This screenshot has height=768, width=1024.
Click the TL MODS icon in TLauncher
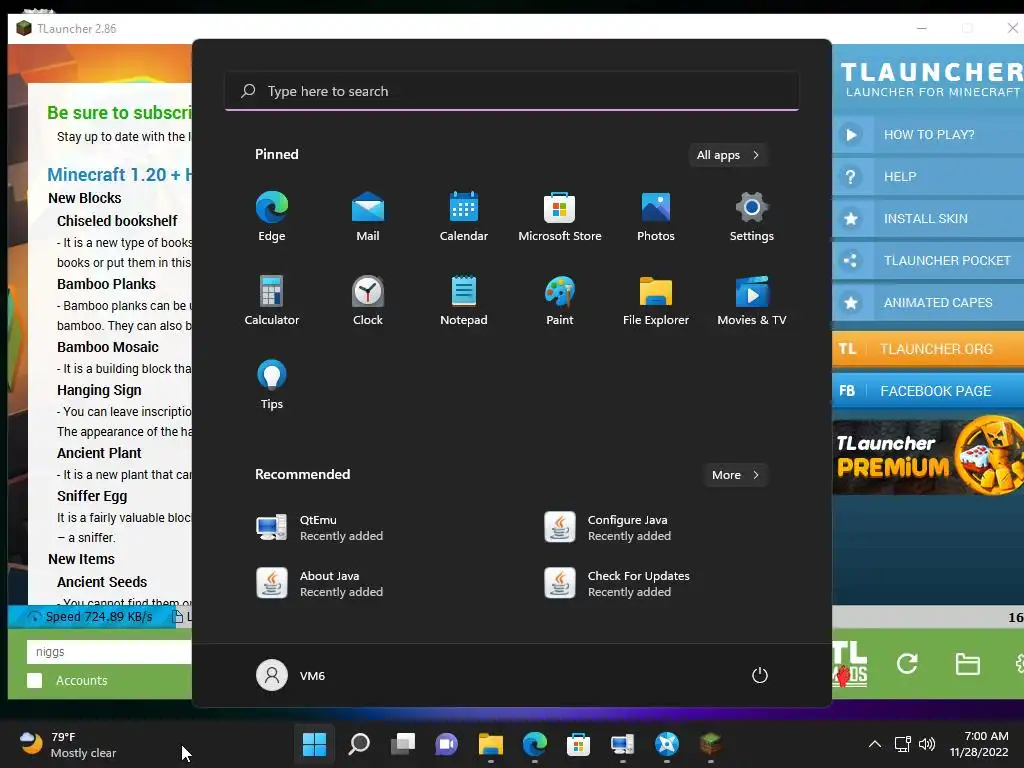850,664
